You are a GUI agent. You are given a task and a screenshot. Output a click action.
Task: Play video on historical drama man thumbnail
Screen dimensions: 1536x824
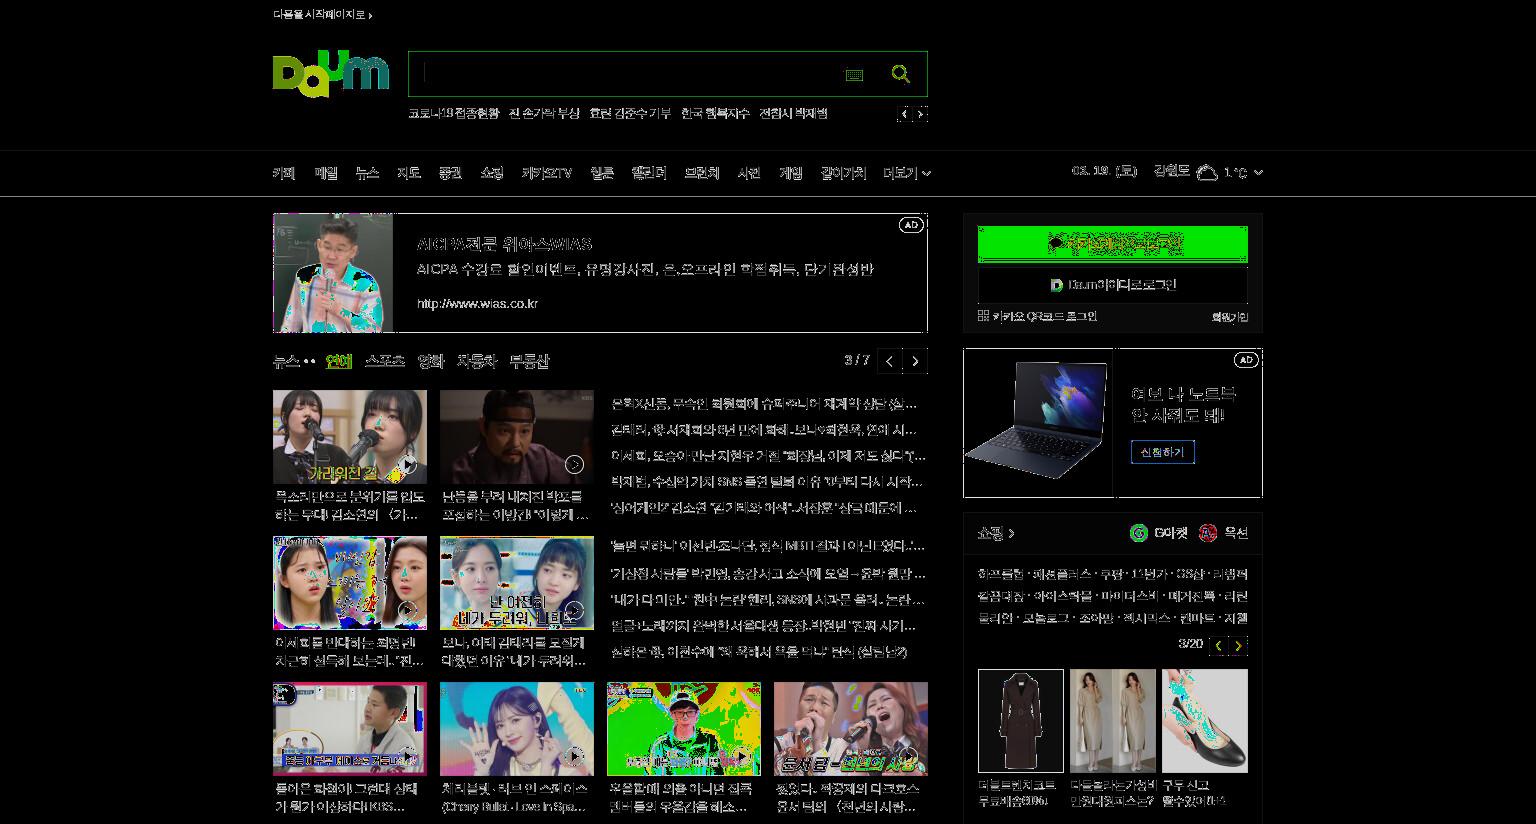coord(574,464)
